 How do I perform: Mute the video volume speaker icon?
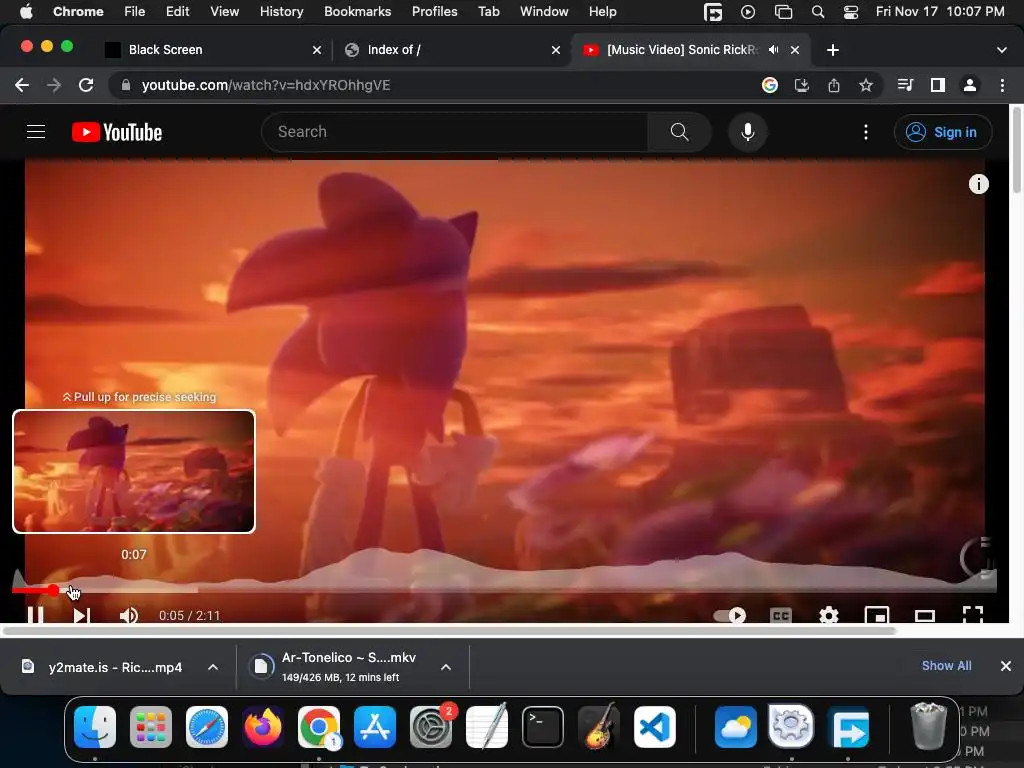(129, 615)
